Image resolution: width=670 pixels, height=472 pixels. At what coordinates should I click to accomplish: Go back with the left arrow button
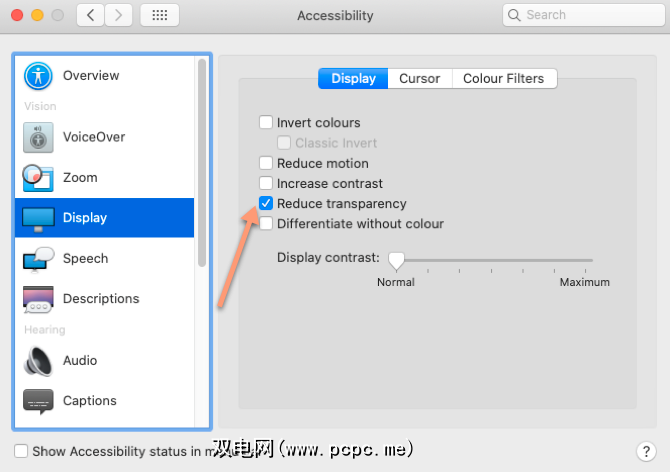[x=91, y=15]
